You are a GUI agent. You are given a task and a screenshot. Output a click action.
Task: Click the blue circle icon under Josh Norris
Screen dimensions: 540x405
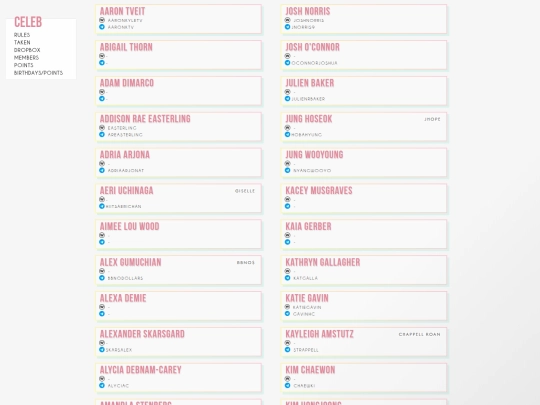(x=288, y=27)
